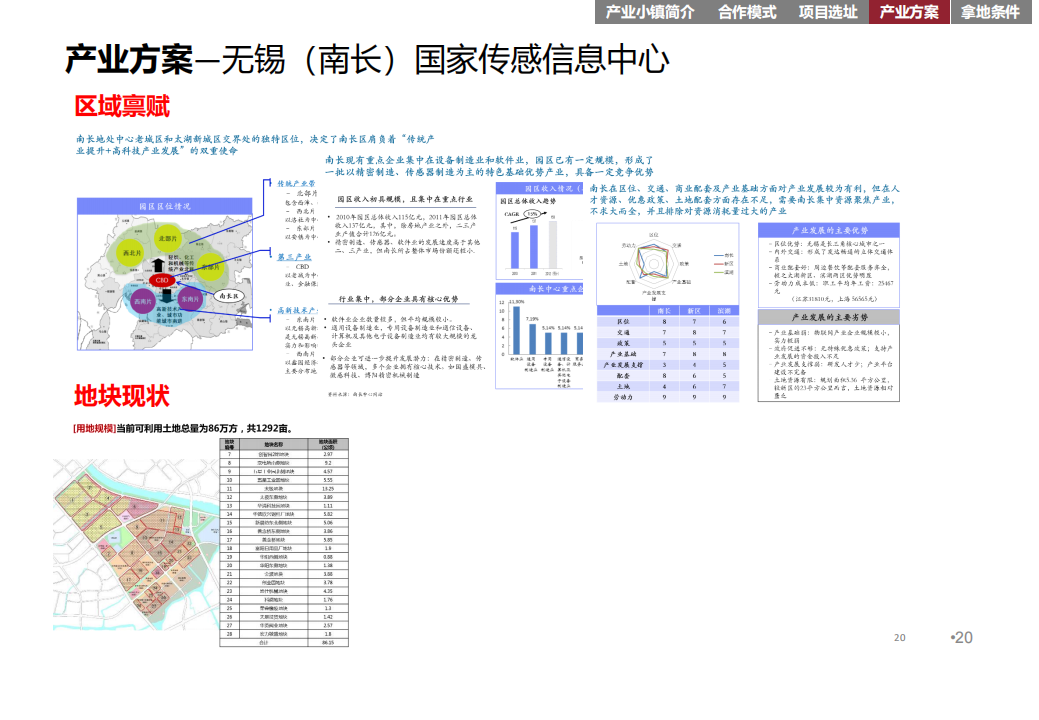Click the 园区区位情况 panel header

[x=164, y=206]
